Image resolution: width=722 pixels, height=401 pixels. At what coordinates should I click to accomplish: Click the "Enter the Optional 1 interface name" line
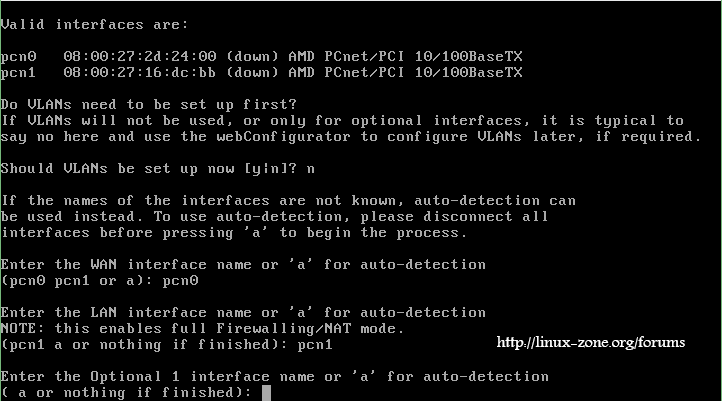(275, 376)
